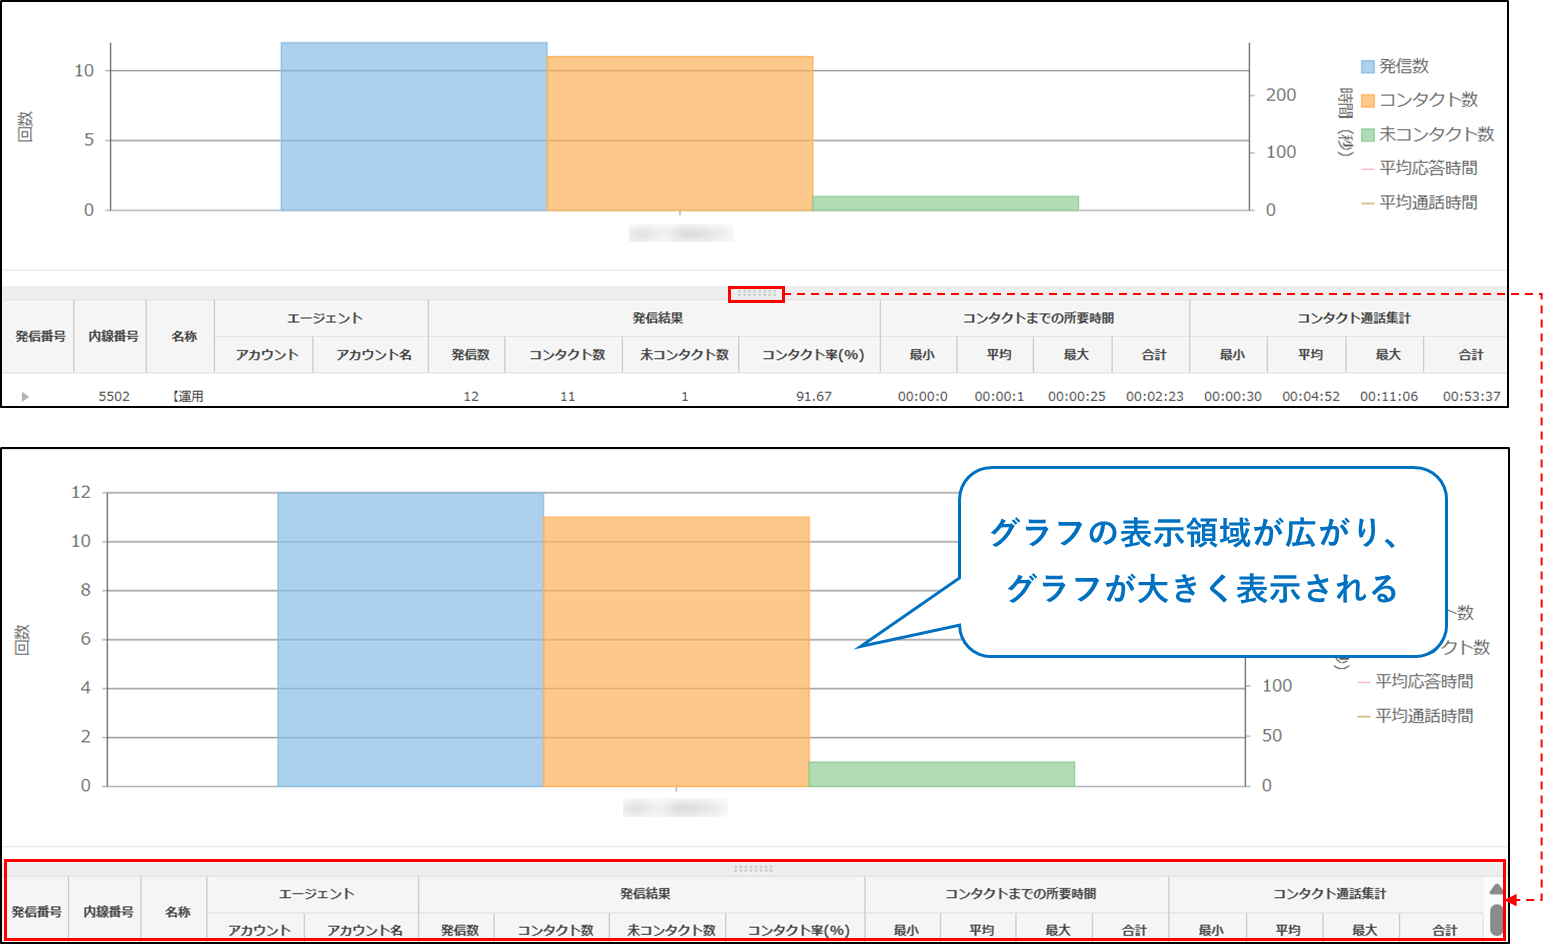The image size is (1543, 944).
Task: Click アカウント名 header in the upper table
Action: tap(373, 355)
